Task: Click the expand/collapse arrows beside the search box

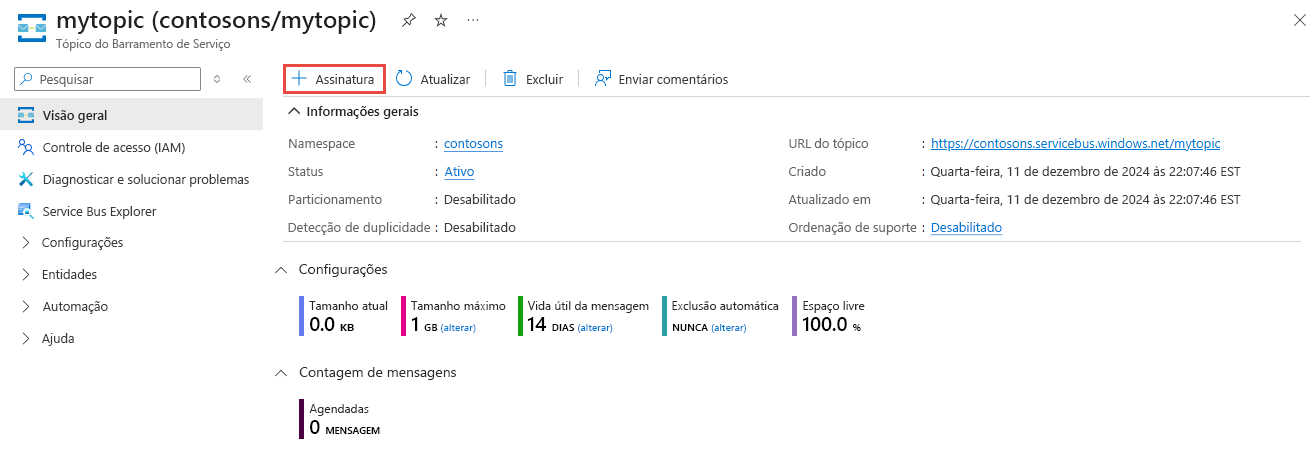Action: tap(217, 79)
